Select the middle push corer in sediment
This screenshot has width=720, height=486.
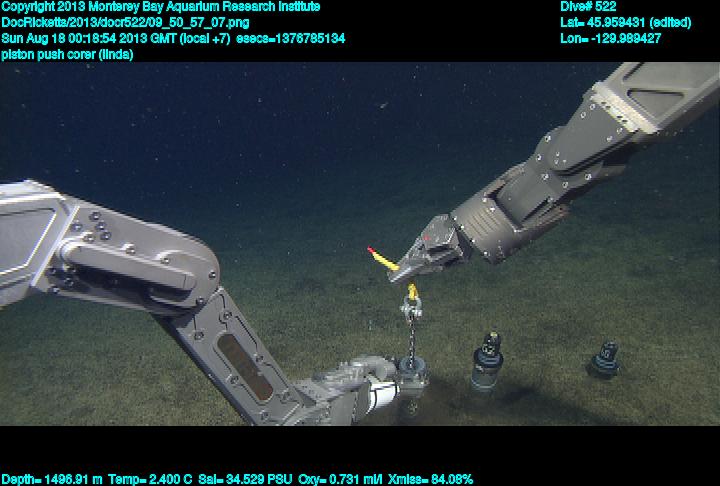pos(487,360)
